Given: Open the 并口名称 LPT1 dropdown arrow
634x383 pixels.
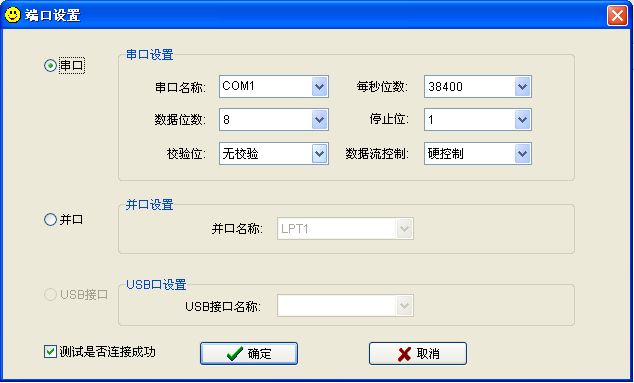Looking at the screenshot, I should tap(404, 229).
